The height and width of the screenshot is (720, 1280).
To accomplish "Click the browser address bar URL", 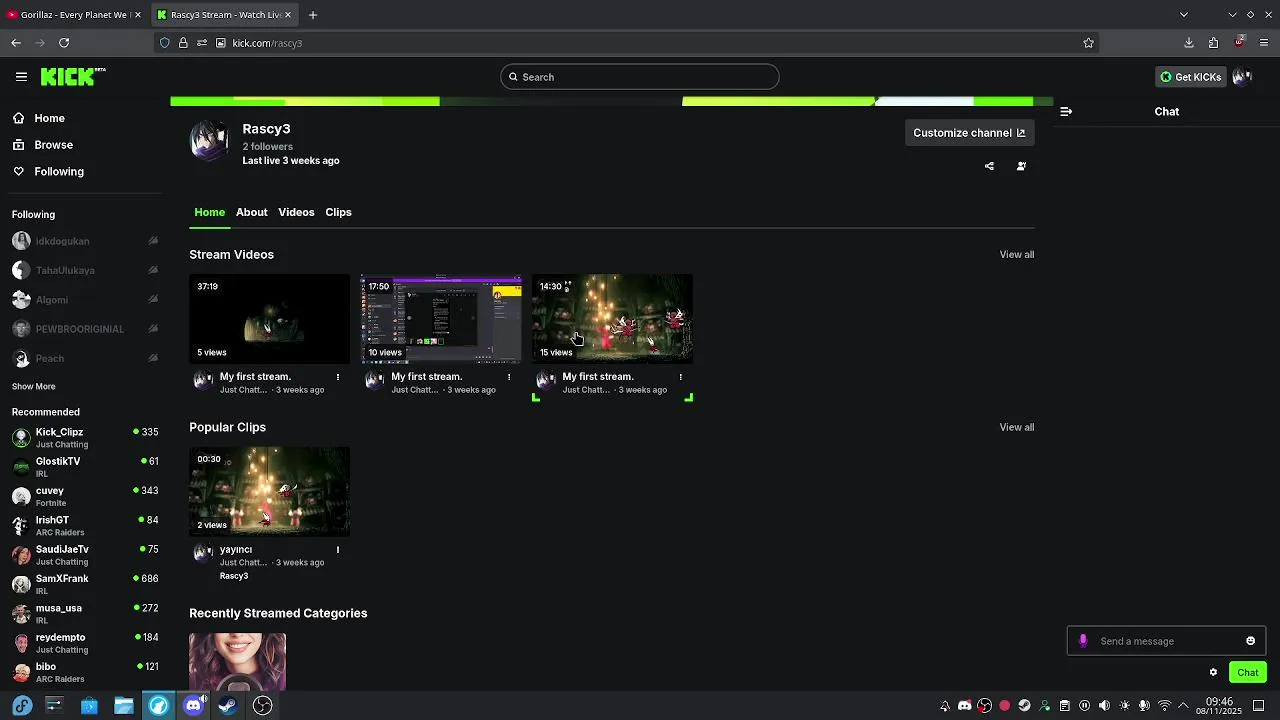I will point(267,43).
